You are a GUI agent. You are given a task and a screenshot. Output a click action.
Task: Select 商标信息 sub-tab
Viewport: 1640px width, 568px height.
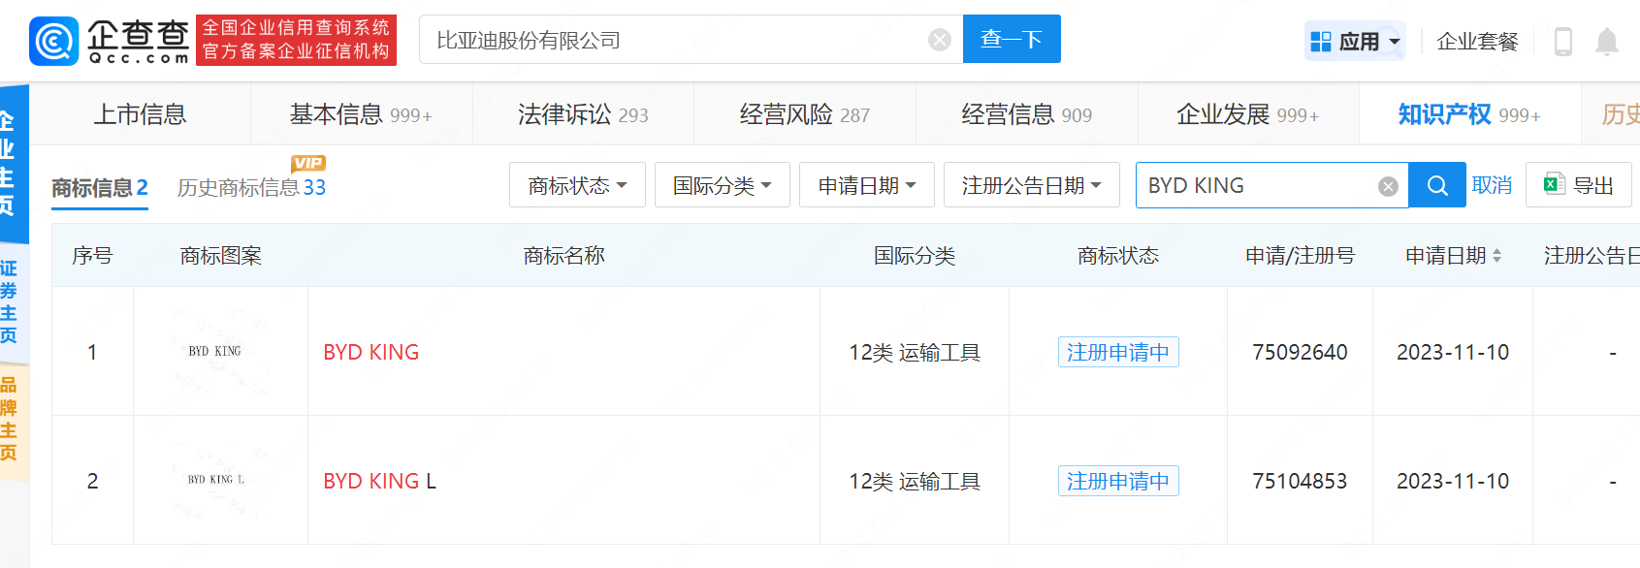point(100,187)
